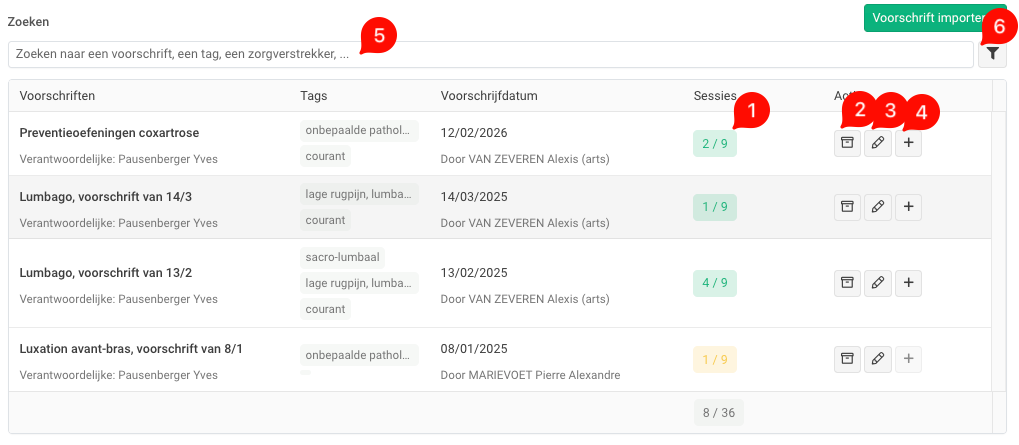Image resolution: width=1019 pixels, height=445 pixels.
Task: Archive the Lumbago 14/3 prescription
Action: (847, 207)
